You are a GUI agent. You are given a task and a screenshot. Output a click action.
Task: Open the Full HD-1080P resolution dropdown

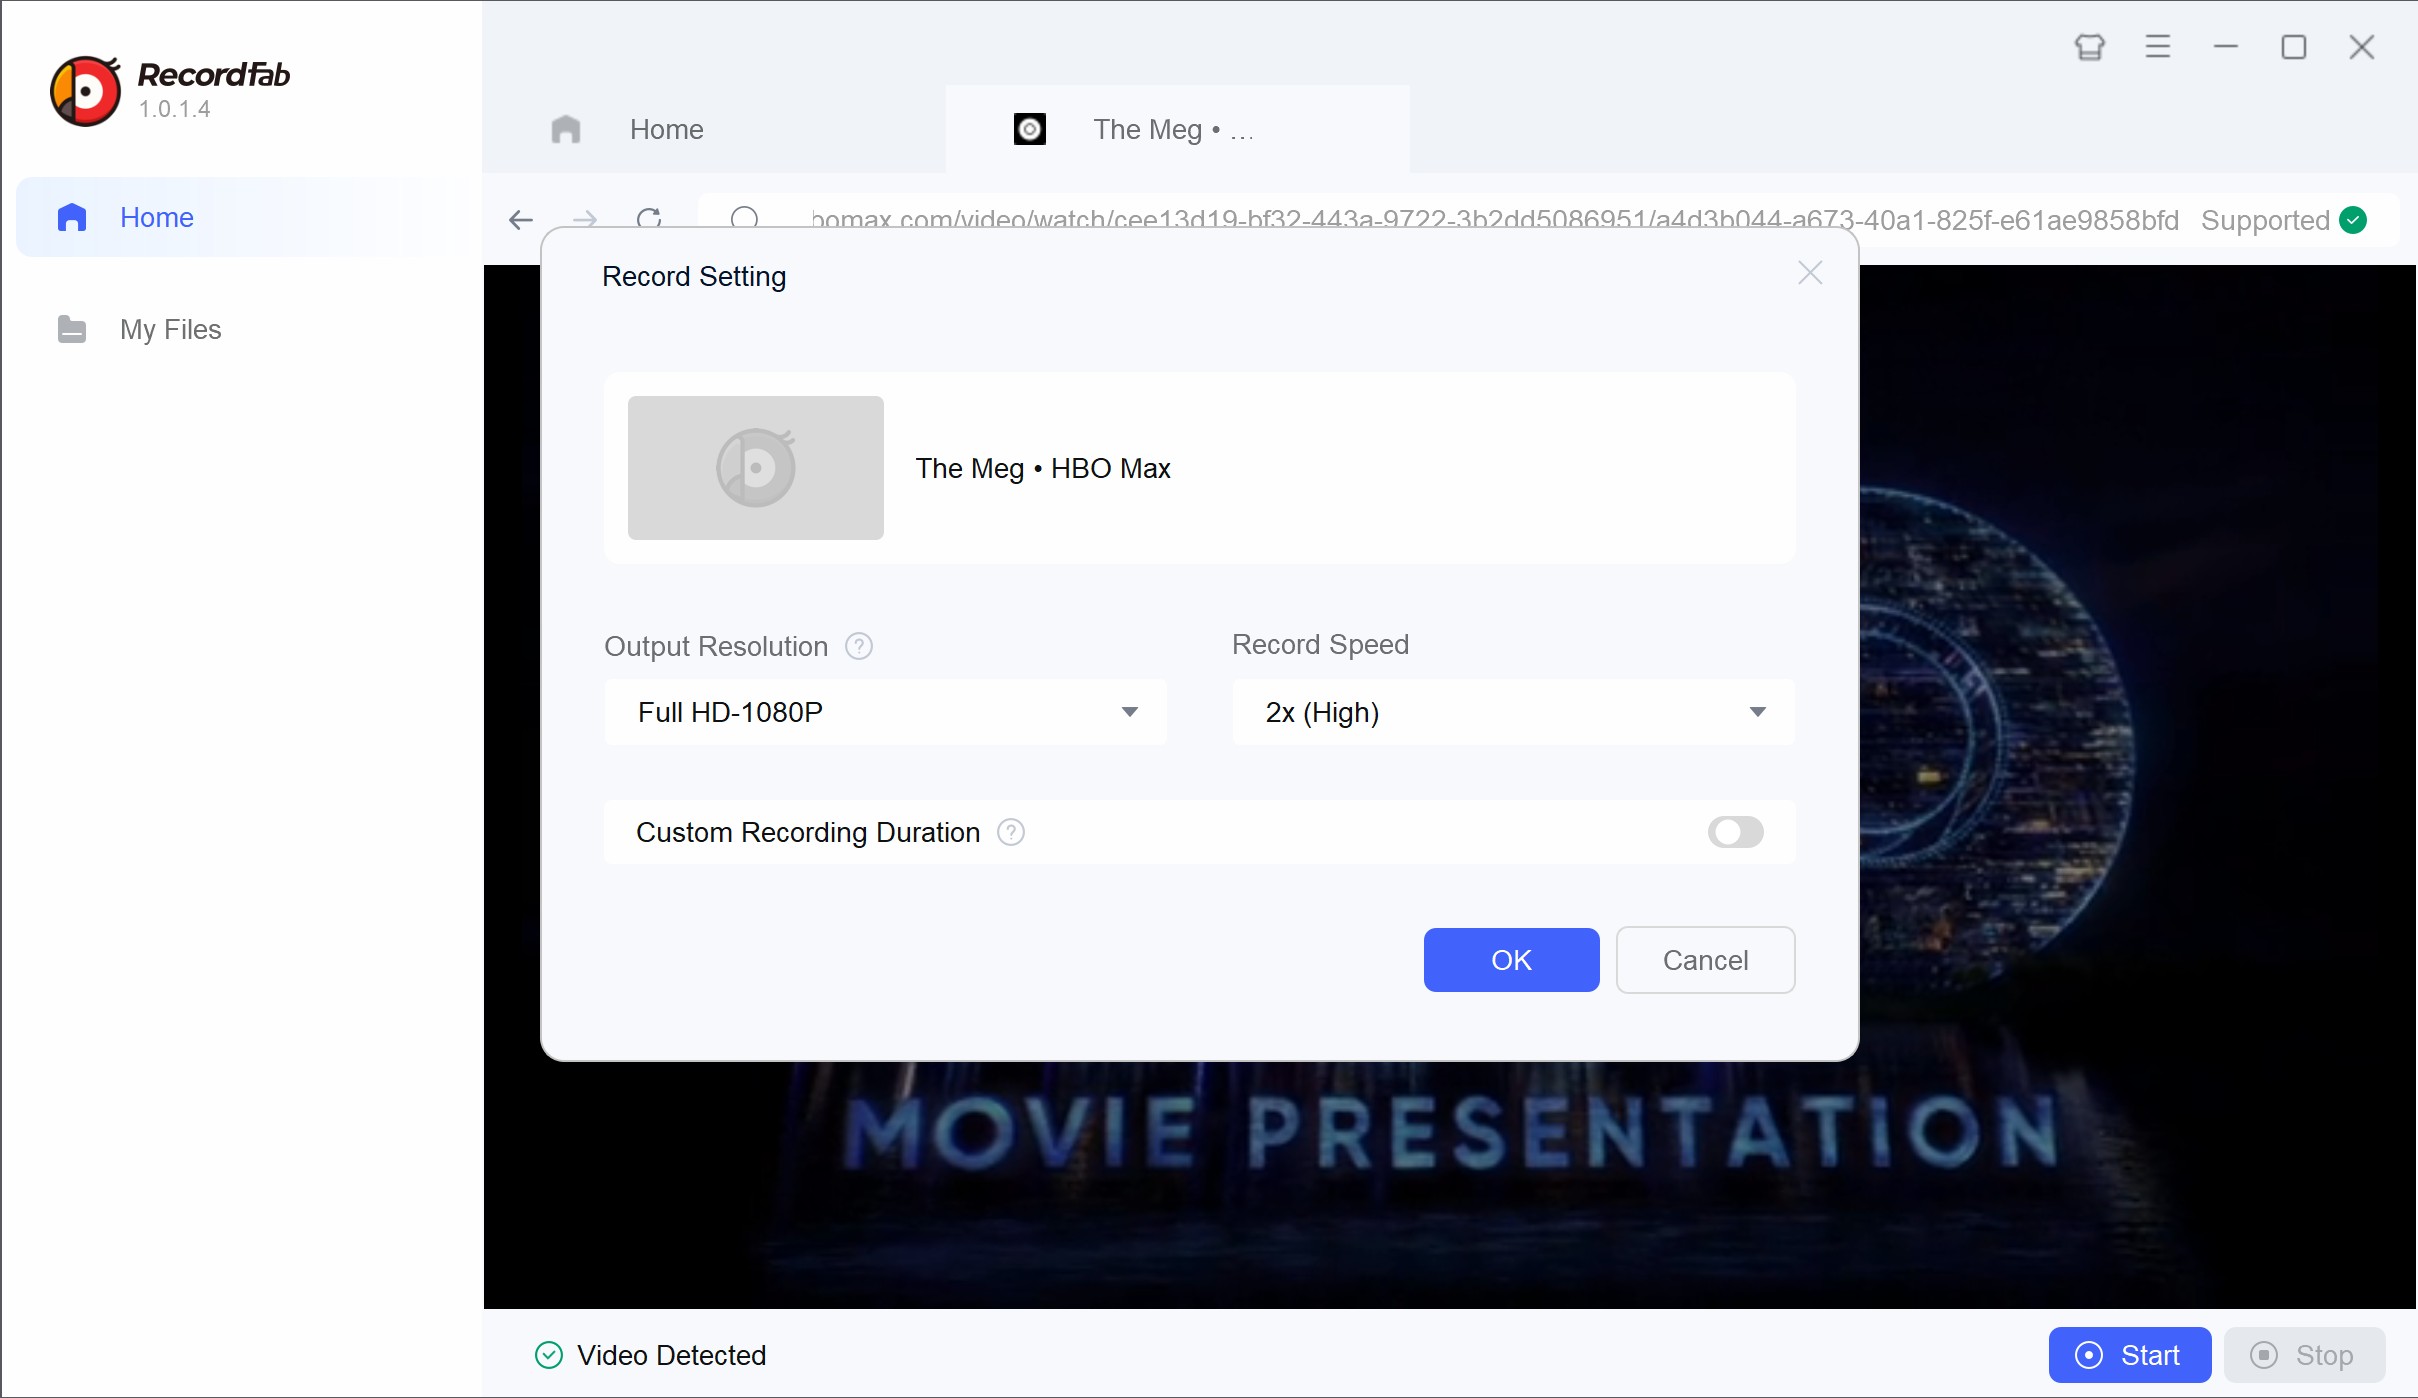(x=886, y=712)
